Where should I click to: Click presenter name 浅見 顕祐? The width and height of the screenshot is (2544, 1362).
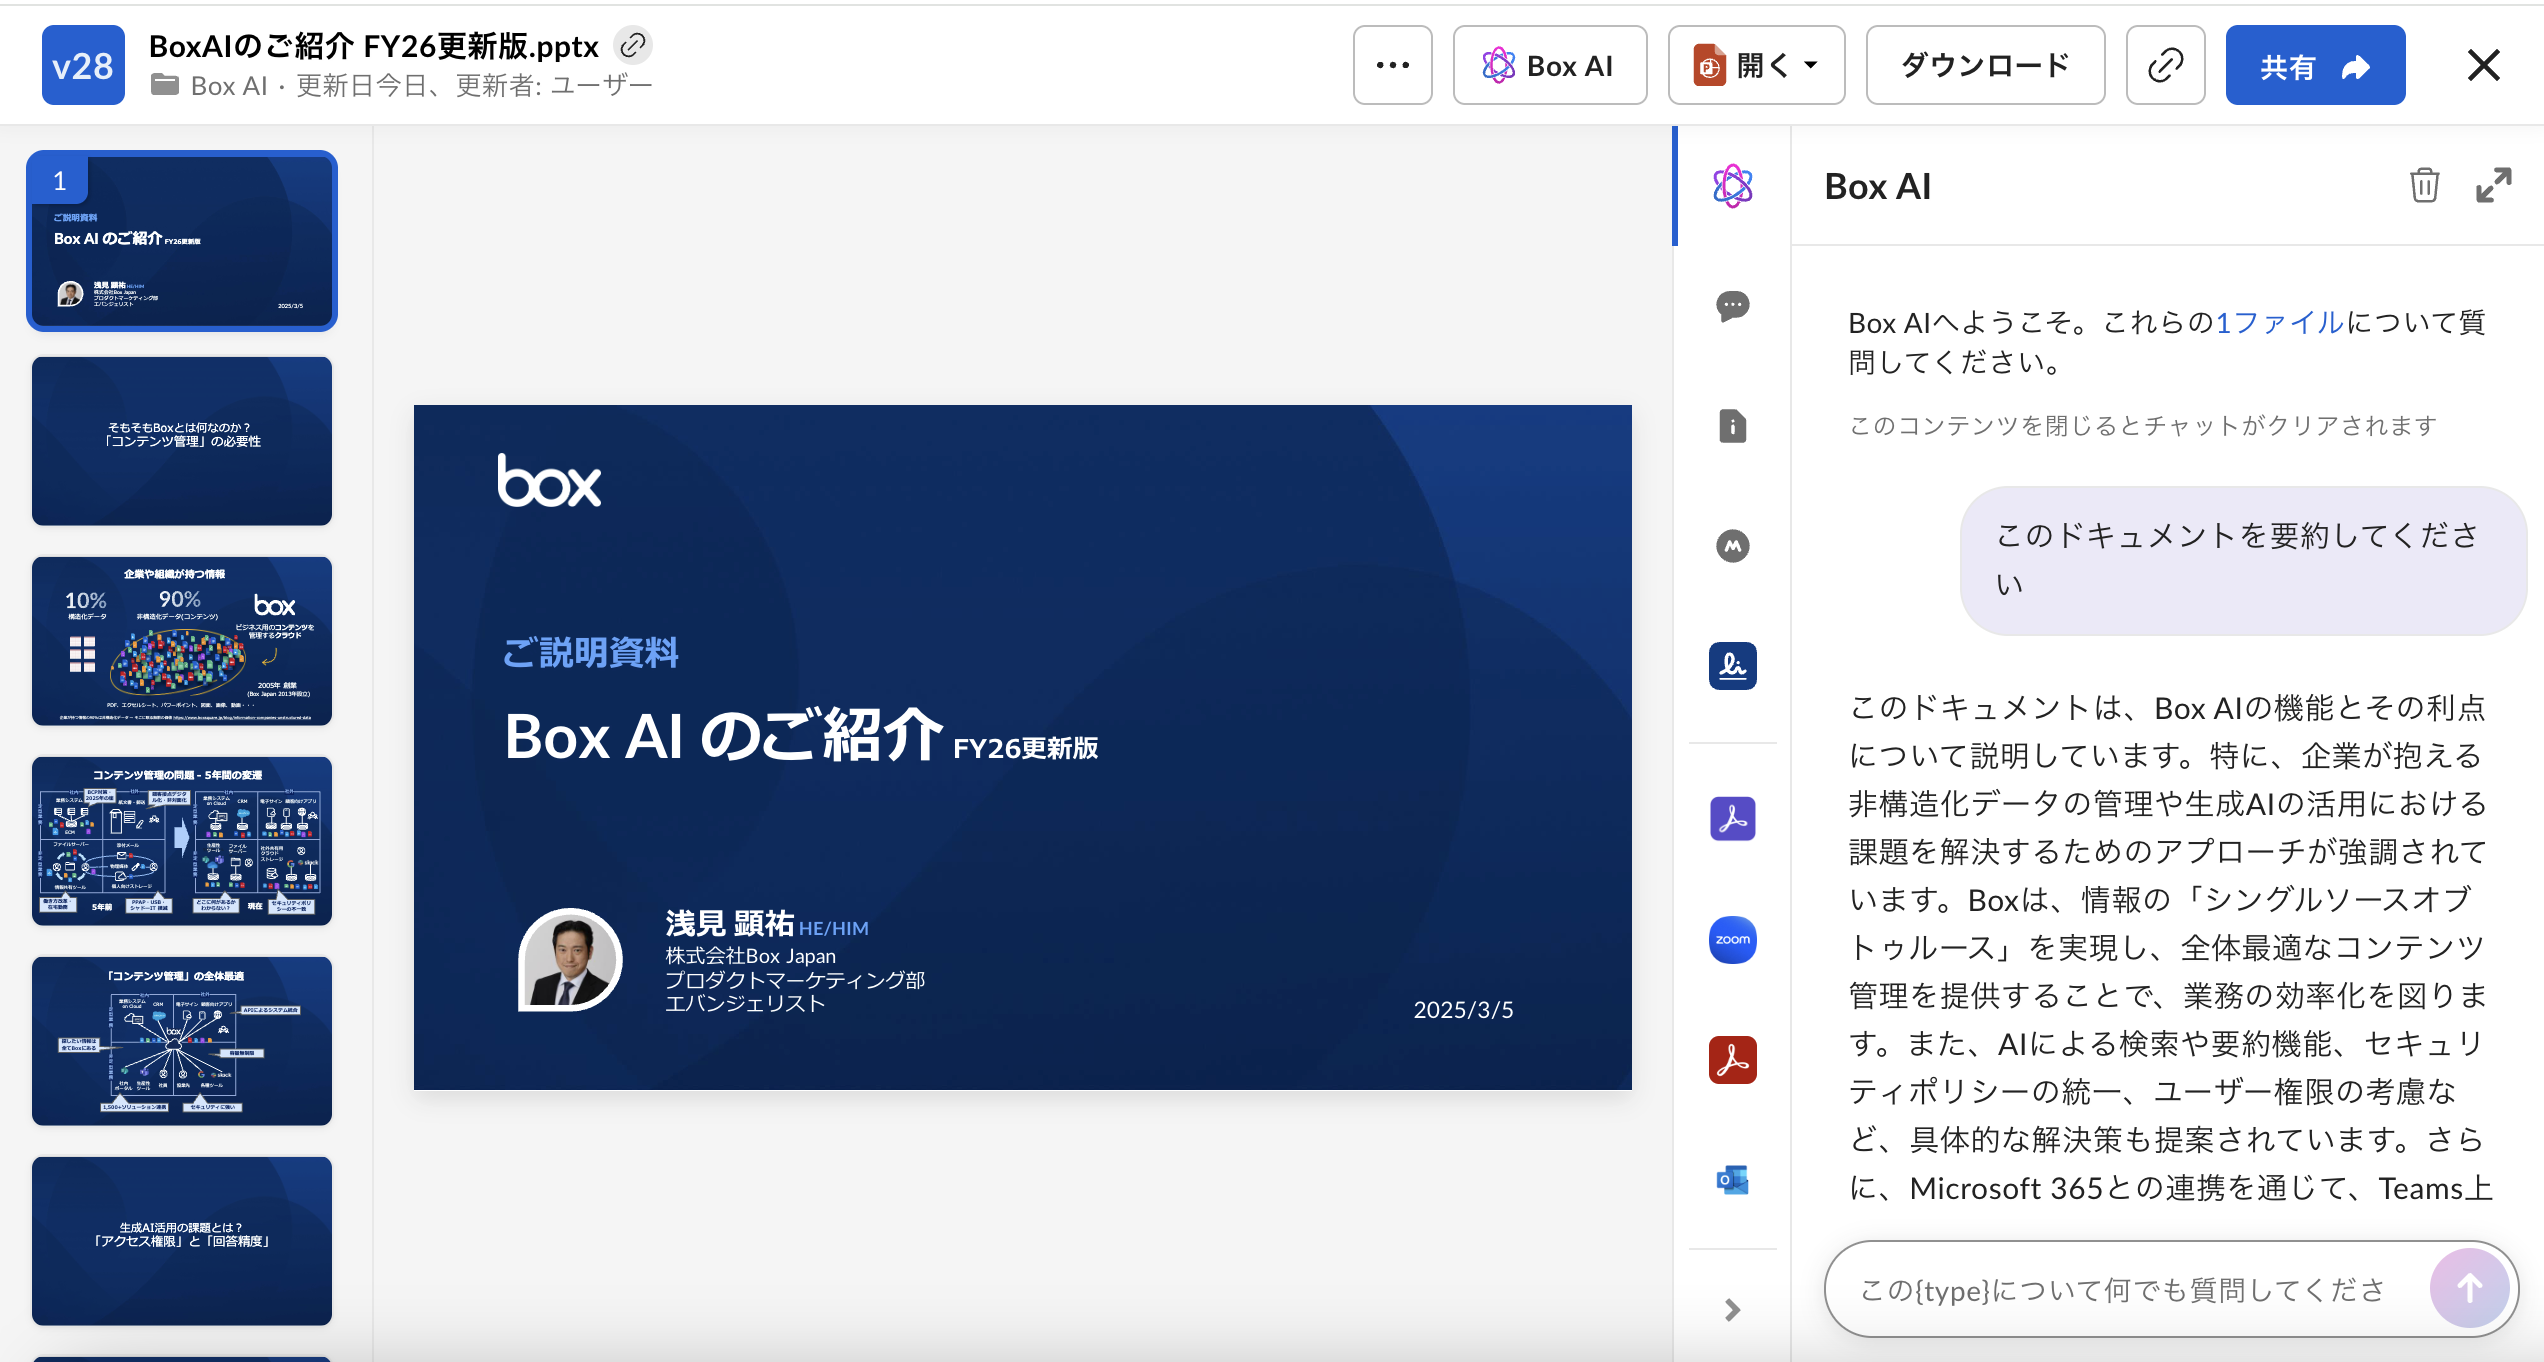729,923
